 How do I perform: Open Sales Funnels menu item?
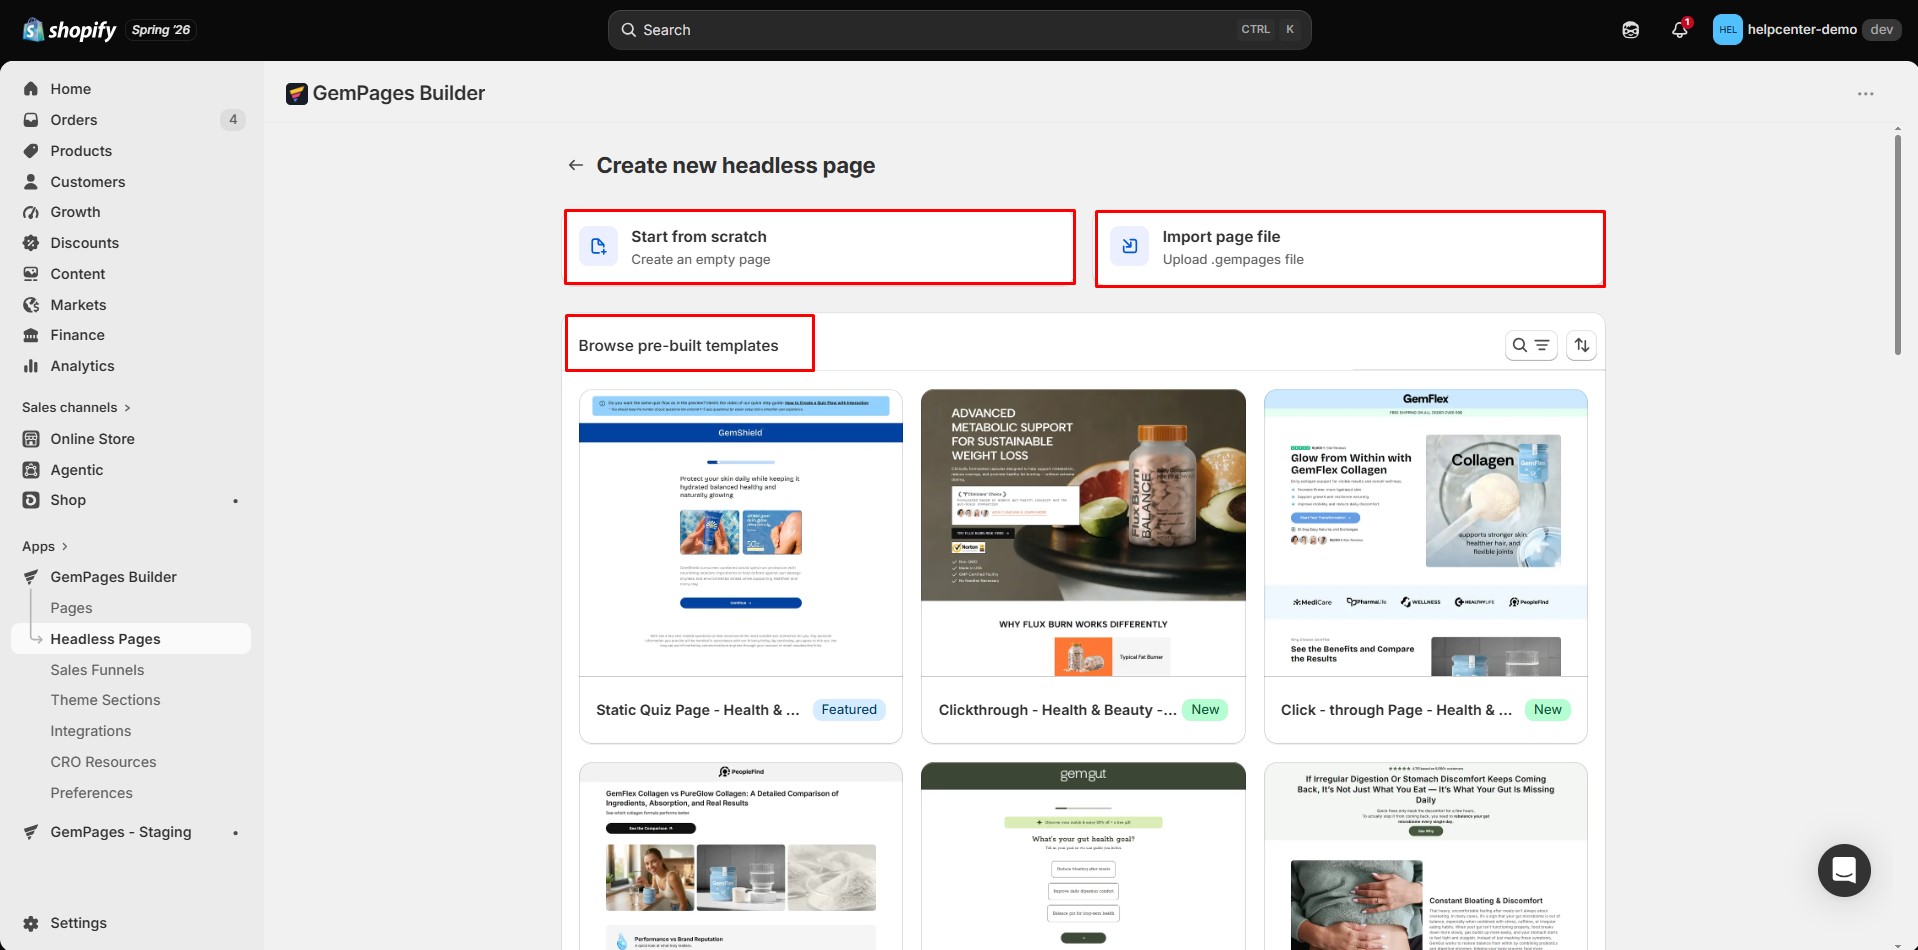[97, 670]
